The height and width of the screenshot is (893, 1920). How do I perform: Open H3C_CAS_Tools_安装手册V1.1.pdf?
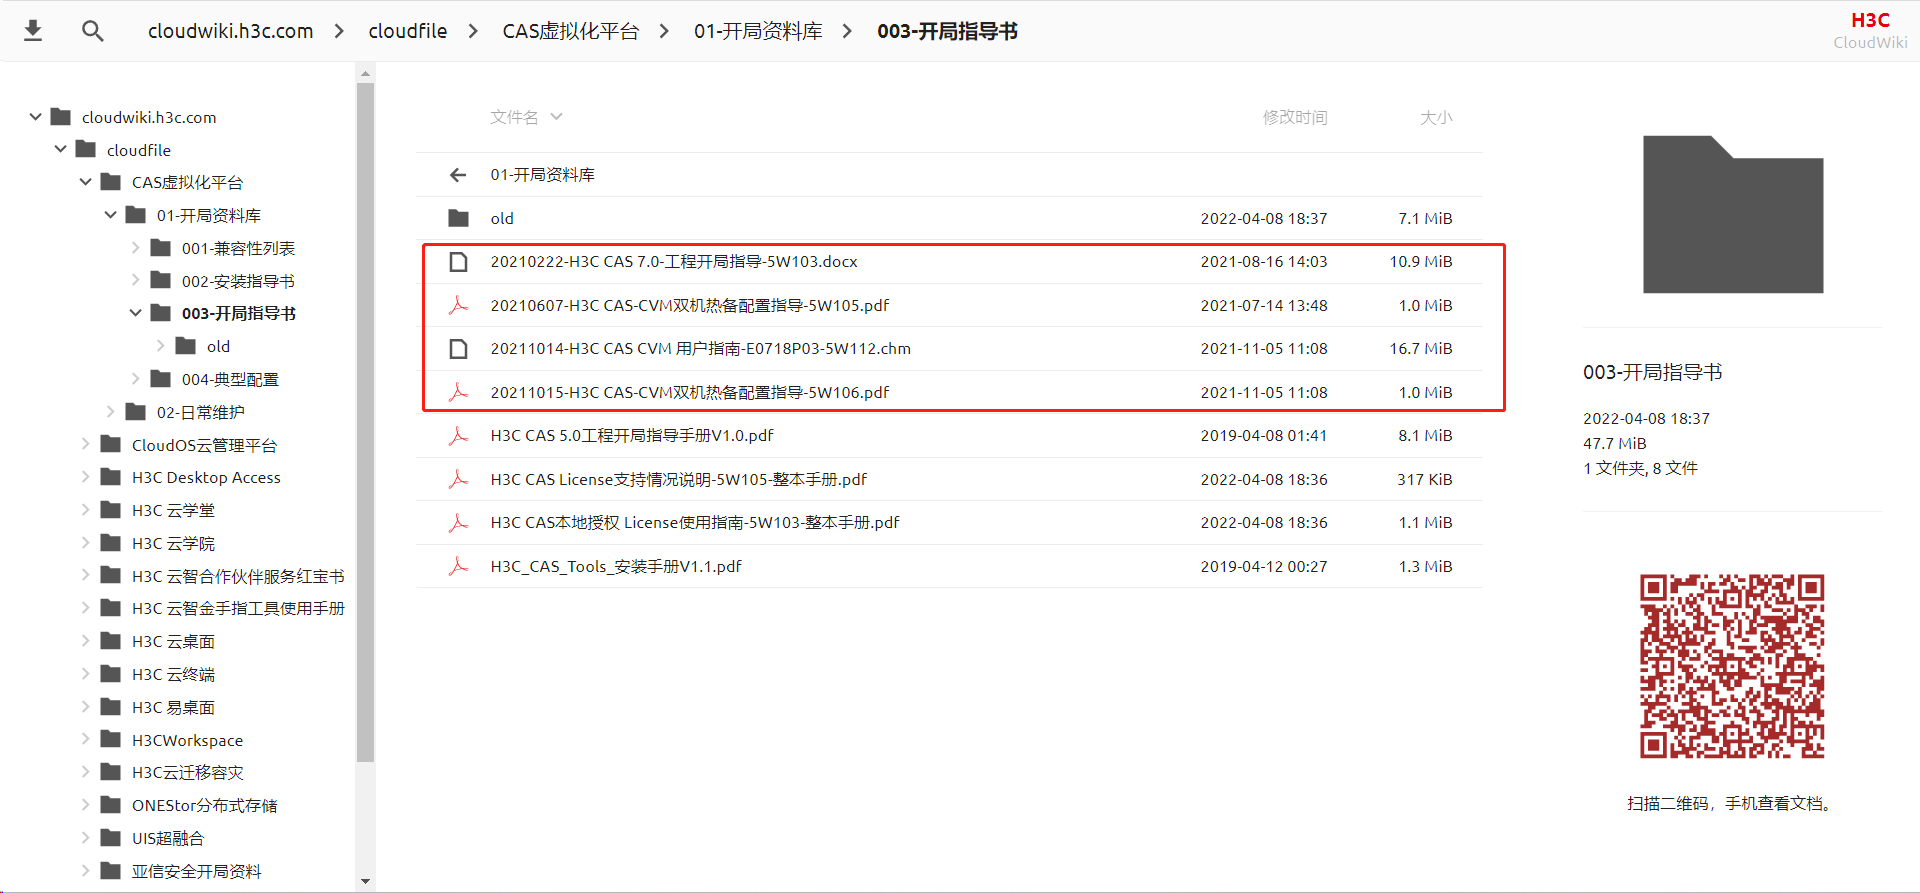(x=616, y=566)
